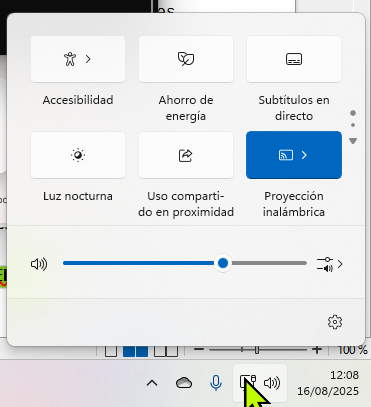Image resolution: width=371 pixels, height=407 pixels.
Task: Select second page indicator dot
Action: coord(353,125)
